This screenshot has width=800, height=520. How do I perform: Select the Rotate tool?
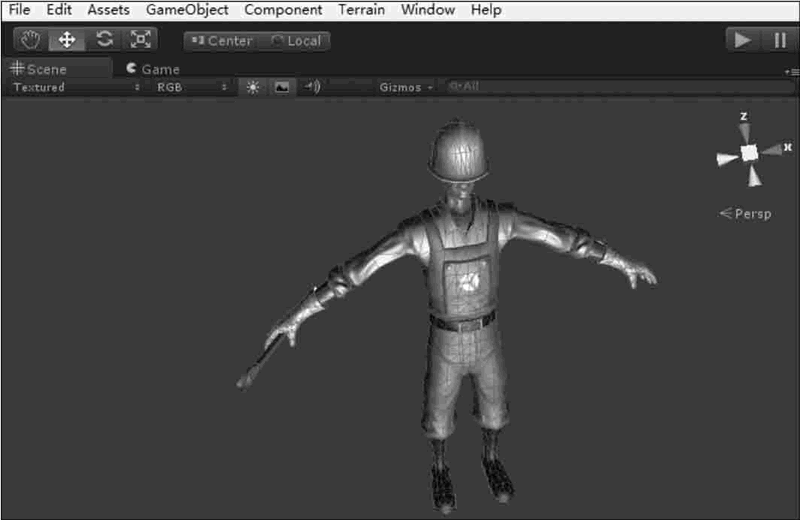104,40
